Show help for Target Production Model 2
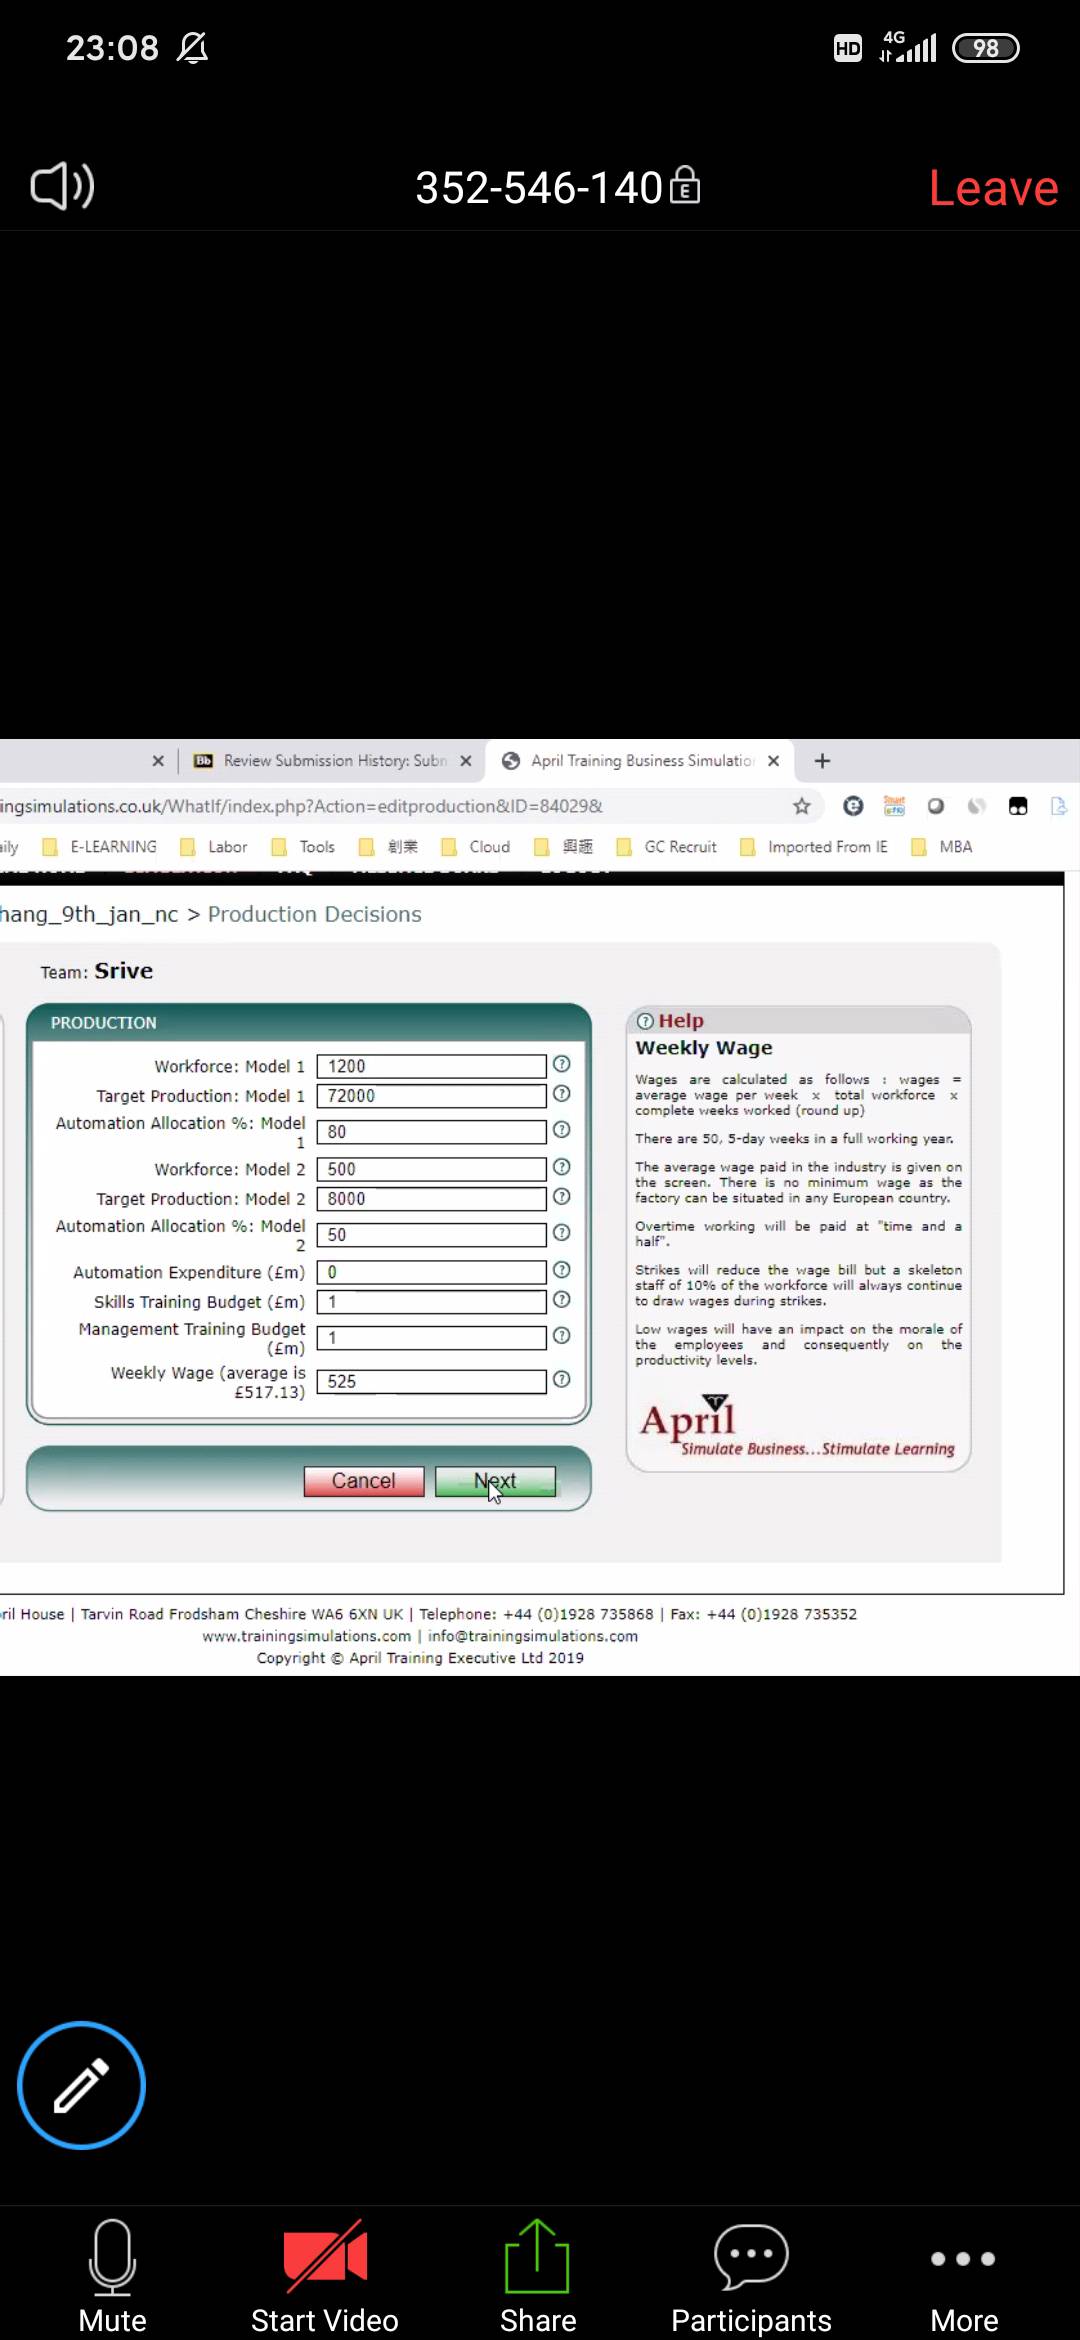 (x=562, y=1197)
